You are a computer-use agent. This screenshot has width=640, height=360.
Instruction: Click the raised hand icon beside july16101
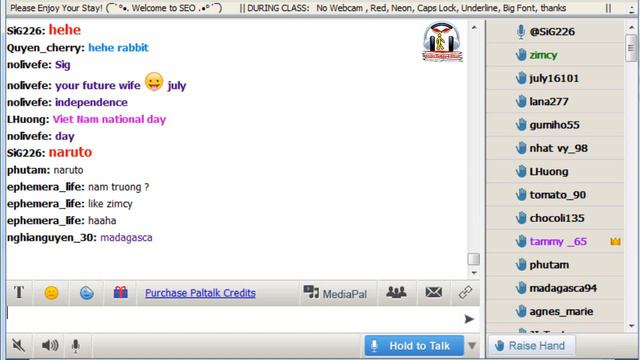[520, 78]
